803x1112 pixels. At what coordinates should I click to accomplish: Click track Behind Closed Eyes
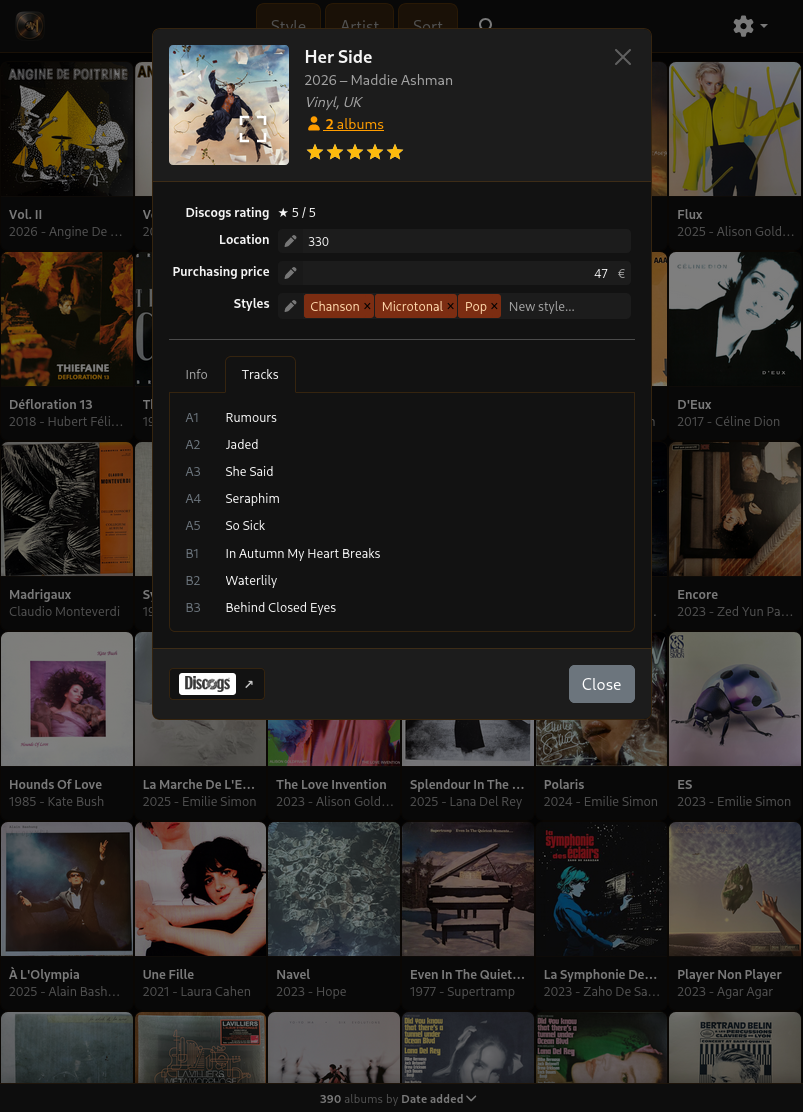click(281, 607)
